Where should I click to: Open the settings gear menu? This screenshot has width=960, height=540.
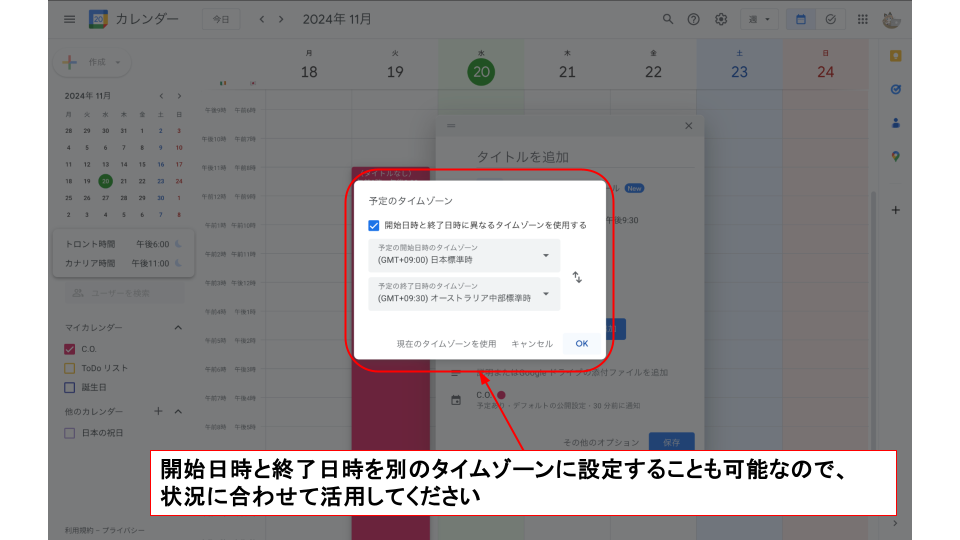click(721, 19)
